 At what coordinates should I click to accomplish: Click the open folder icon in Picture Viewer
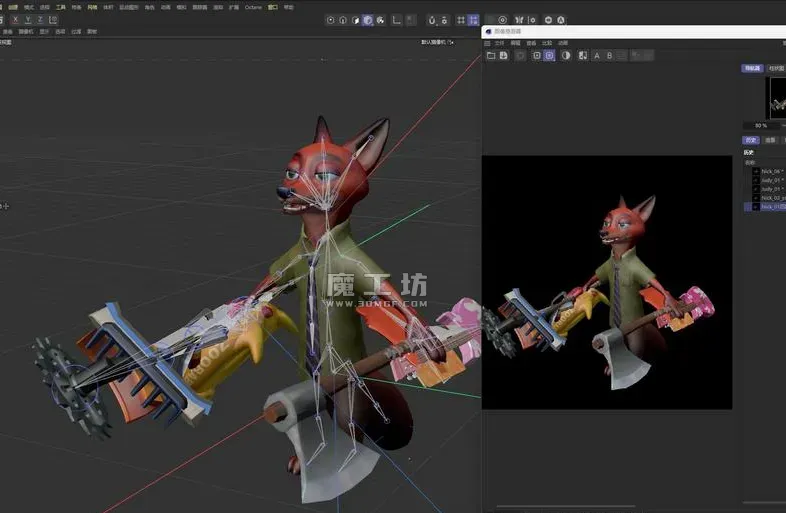491,56
